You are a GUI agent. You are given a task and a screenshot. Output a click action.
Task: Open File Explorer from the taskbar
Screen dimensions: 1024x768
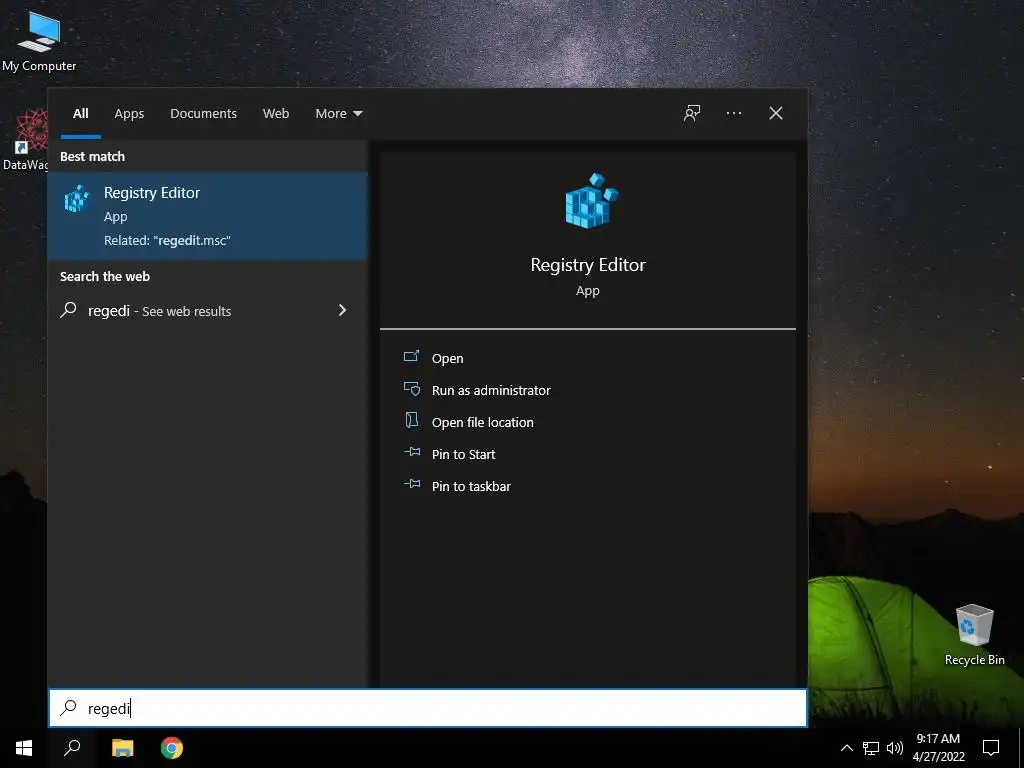(x=122, y=748)
